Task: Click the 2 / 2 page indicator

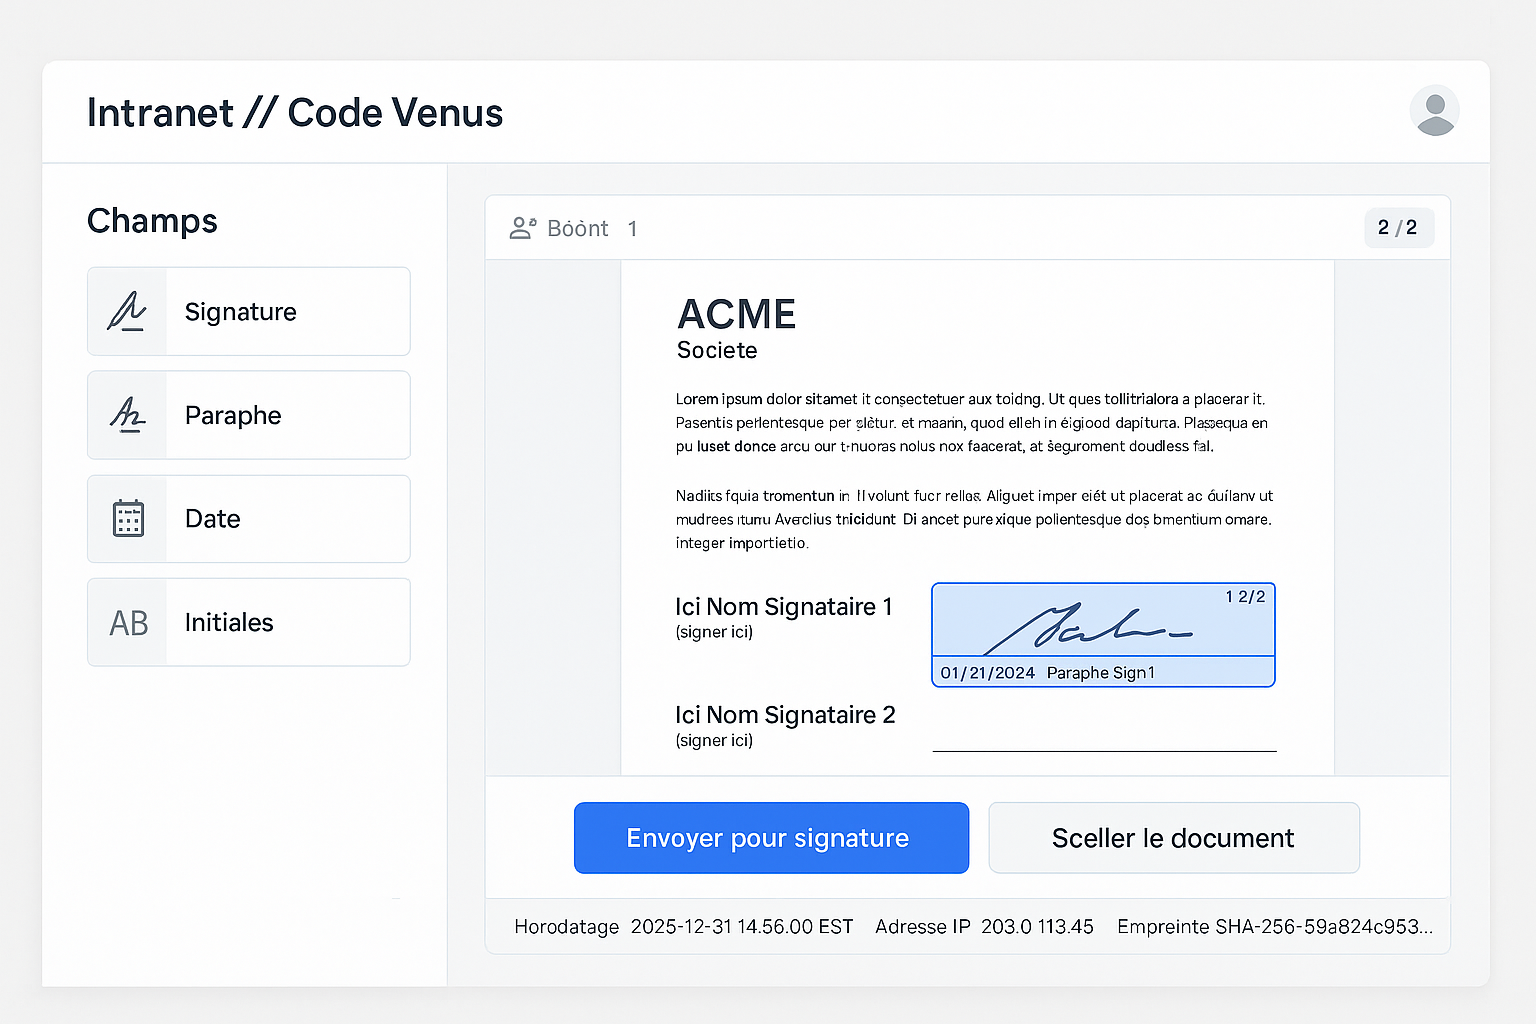Action: click(x=1398, y=228)
